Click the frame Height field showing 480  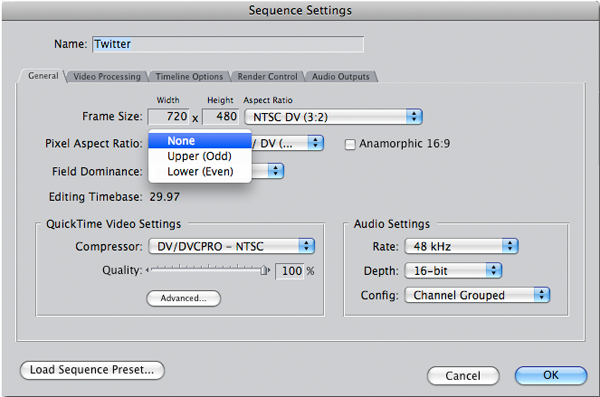click(x=220, y=116)
